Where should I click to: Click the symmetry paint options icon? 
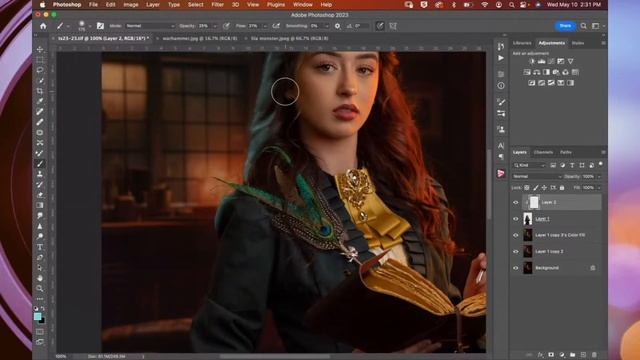tap(393, 26)
